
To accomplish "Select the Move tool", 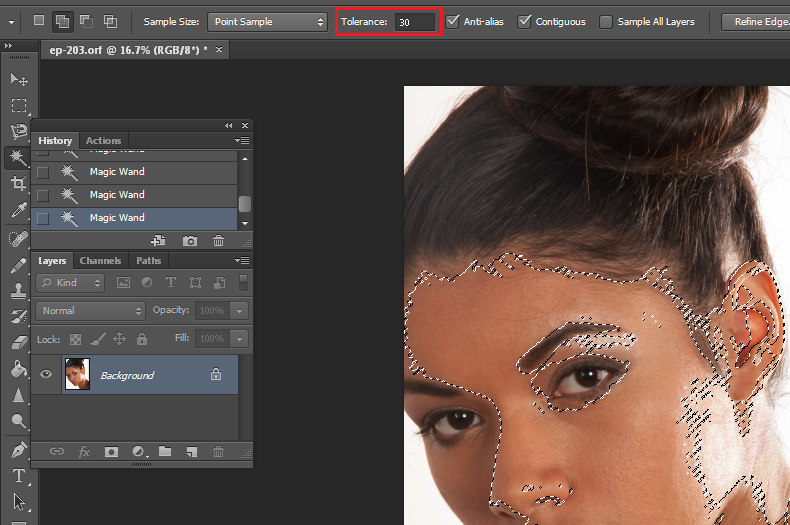I will coord(19,79).
